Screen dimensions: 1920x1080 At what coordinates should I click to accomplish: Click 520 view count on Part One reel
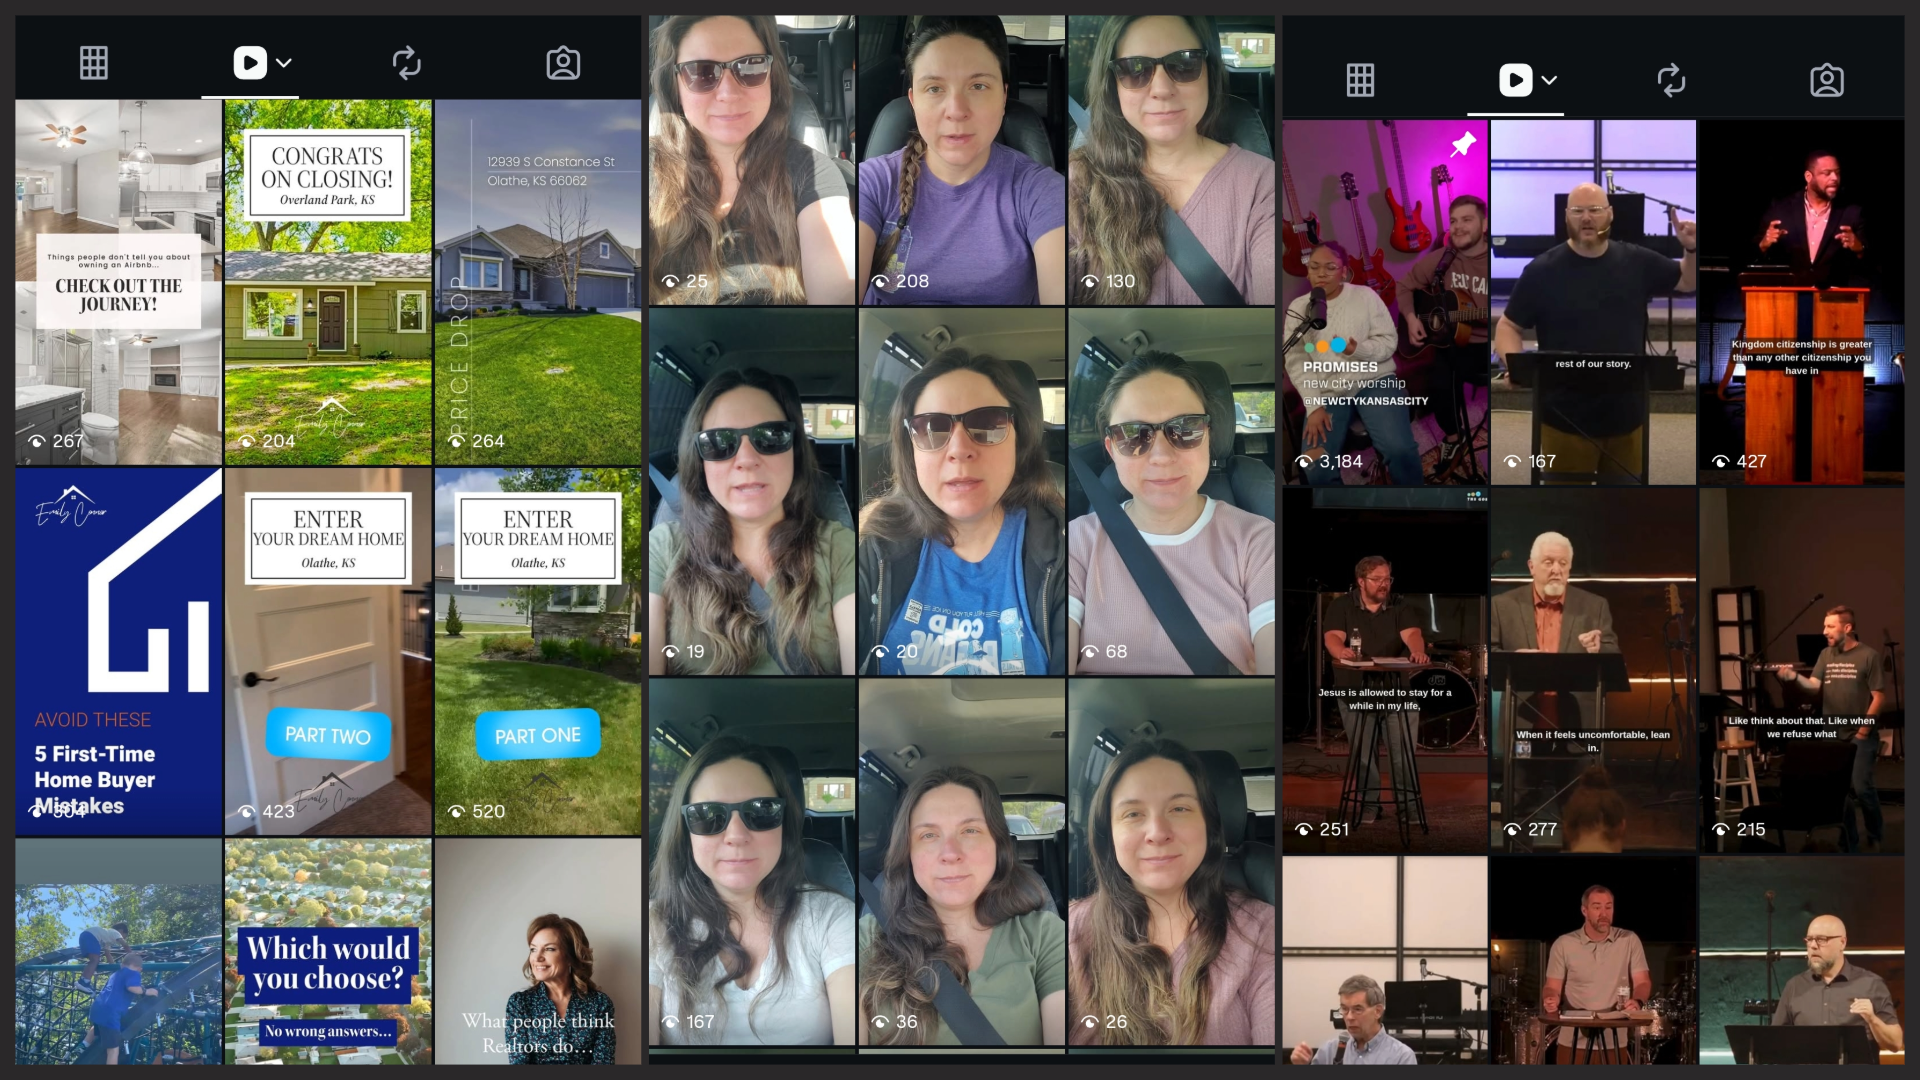click(x=476, y=811)
